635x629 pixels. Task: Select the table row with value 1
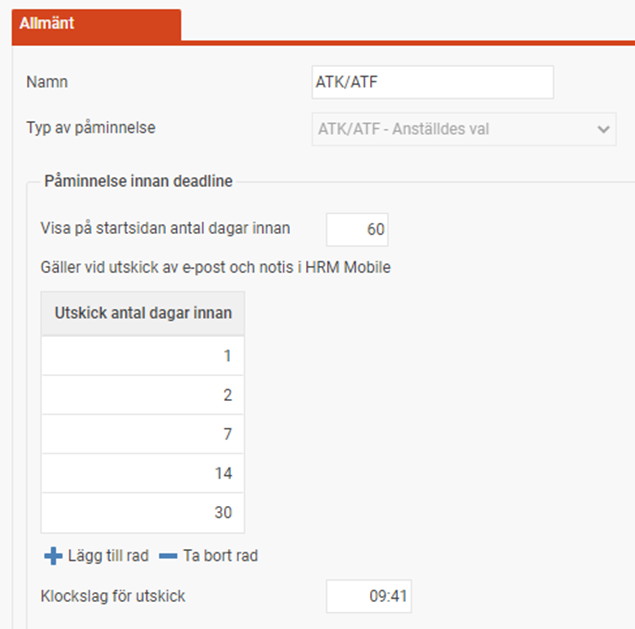[142, 356]
